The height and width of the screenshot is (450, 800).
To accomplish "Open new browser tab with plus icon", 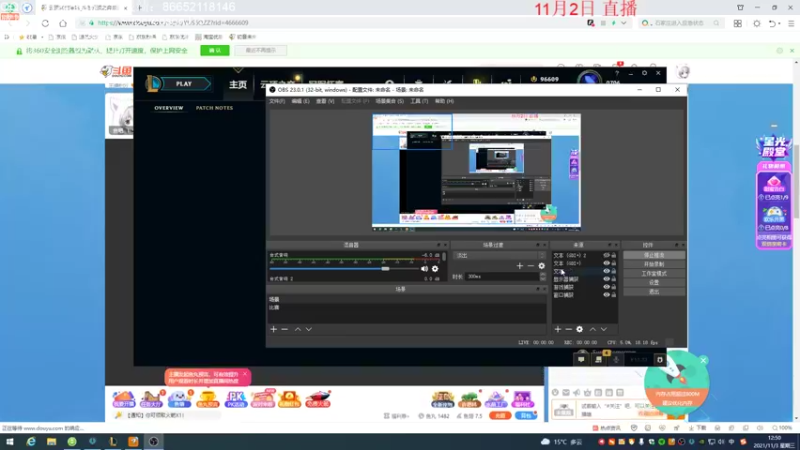I will [x=139, y=8].
